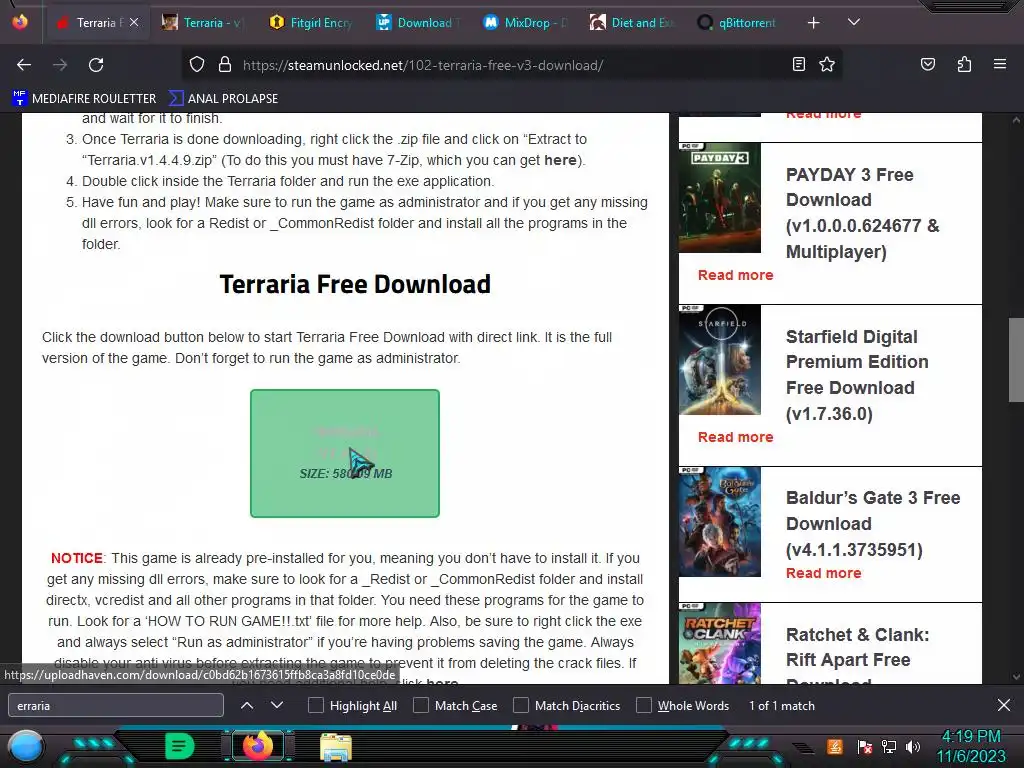
Task: Open the network tray icon
Action: [x=888, y=746]
